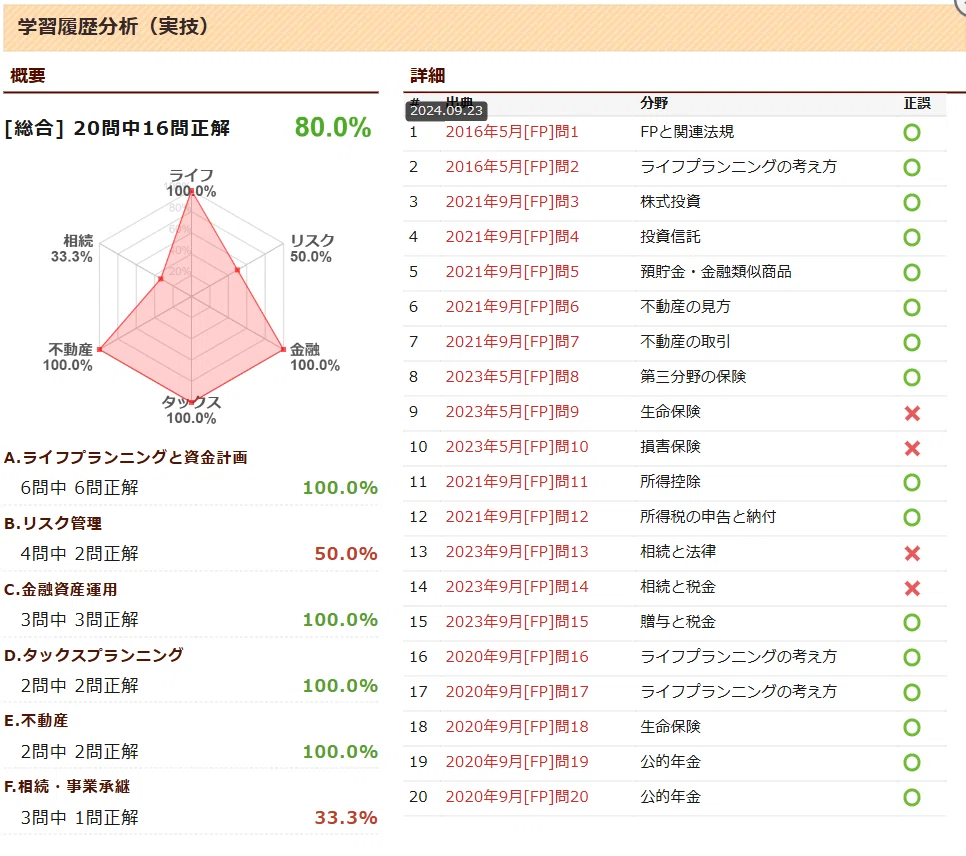This screenshot has height=856, width=966.
Task: Click the red X icon for 相続と法律 row
Action: [x=912, y=553]
